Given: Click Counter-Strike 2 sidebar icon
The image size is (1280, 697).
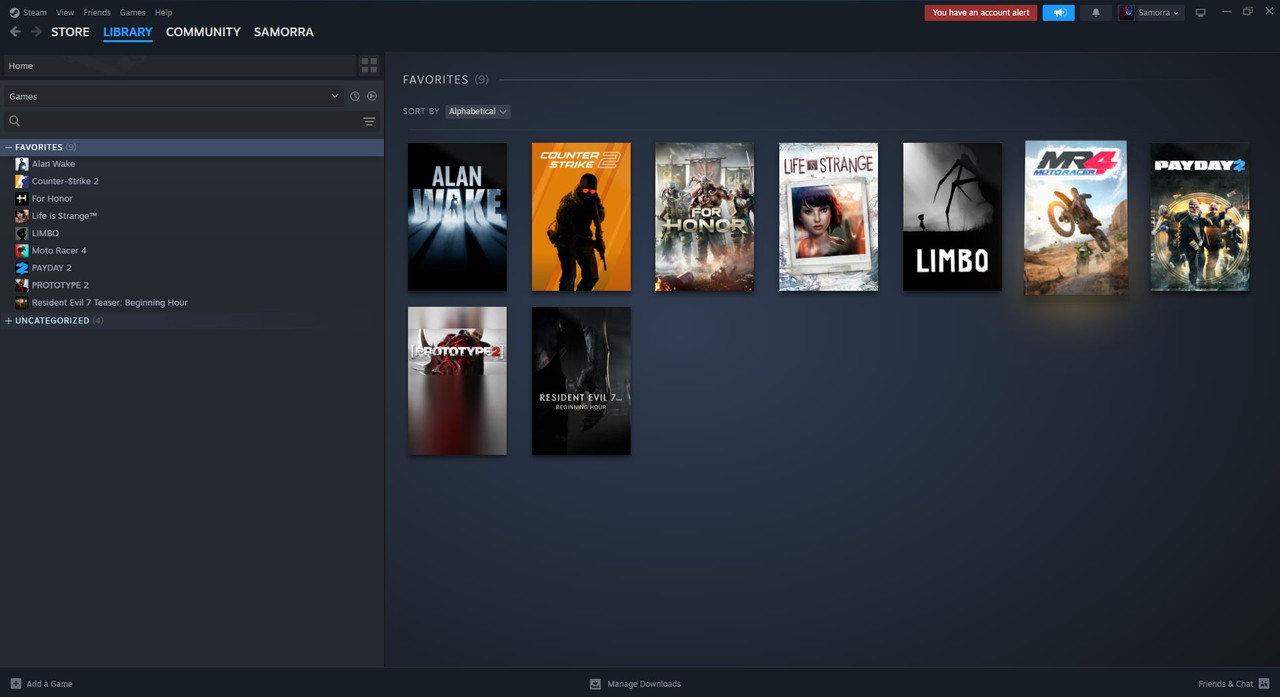Looking at the screenshot, I should pyautogui.click(x=22, y=181).
